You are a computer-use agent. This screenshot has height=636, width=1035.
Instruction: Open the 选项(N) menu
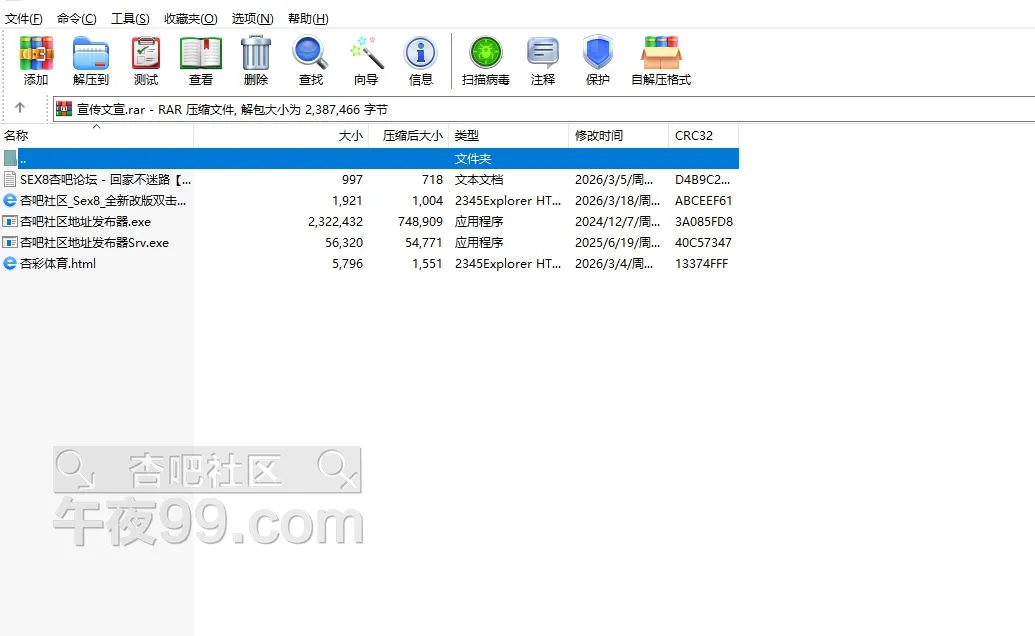pos(252,18)
